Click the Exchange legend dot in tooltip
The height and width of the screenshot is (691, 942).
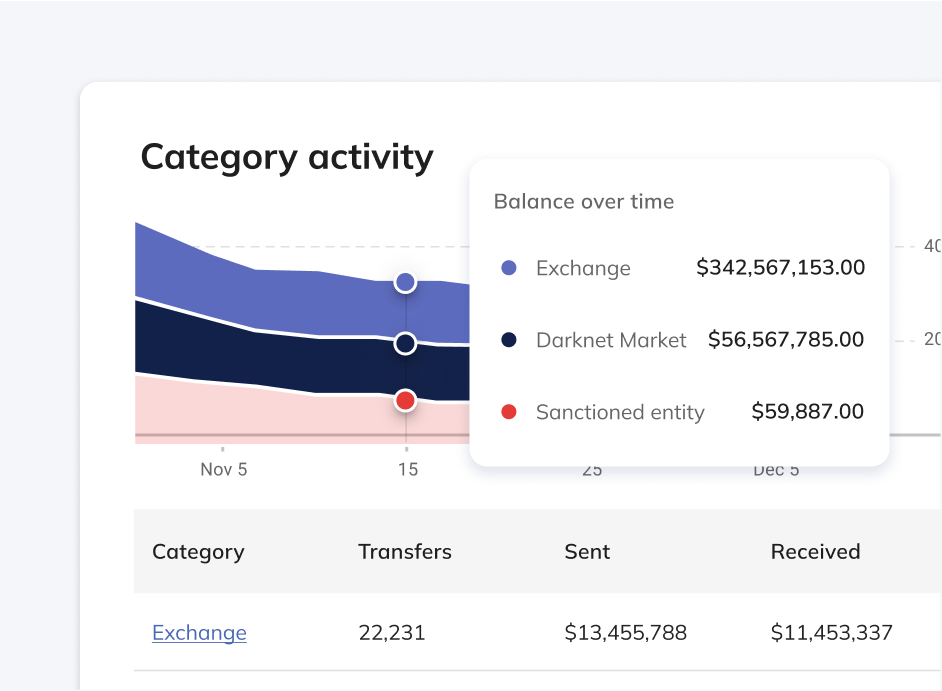[509, 268]
